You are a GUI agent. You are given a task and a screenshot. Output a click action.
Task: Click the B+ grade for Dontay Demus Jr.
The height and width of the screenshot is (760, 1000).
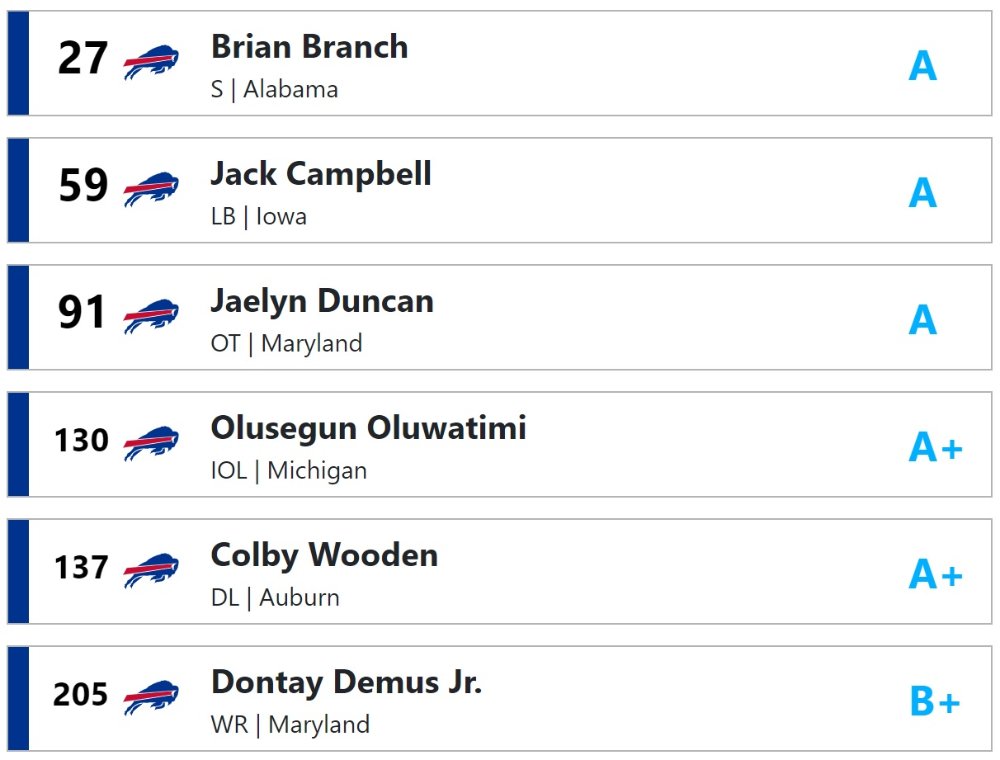(936, 701)
